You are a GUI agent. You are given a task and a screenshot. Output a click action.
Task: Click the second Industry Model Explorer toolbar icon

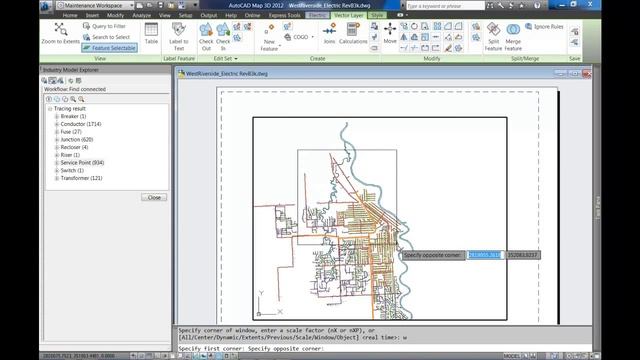coord(52,81)
